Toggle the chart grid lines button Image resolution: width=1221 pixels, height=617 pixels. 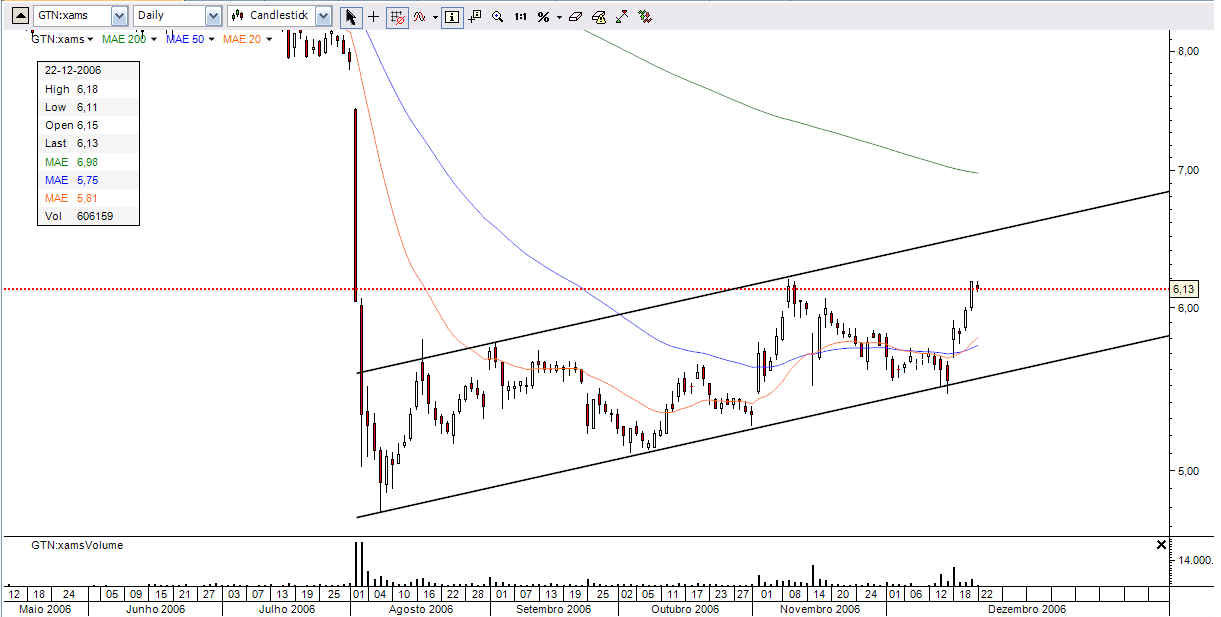coord(397,17)
